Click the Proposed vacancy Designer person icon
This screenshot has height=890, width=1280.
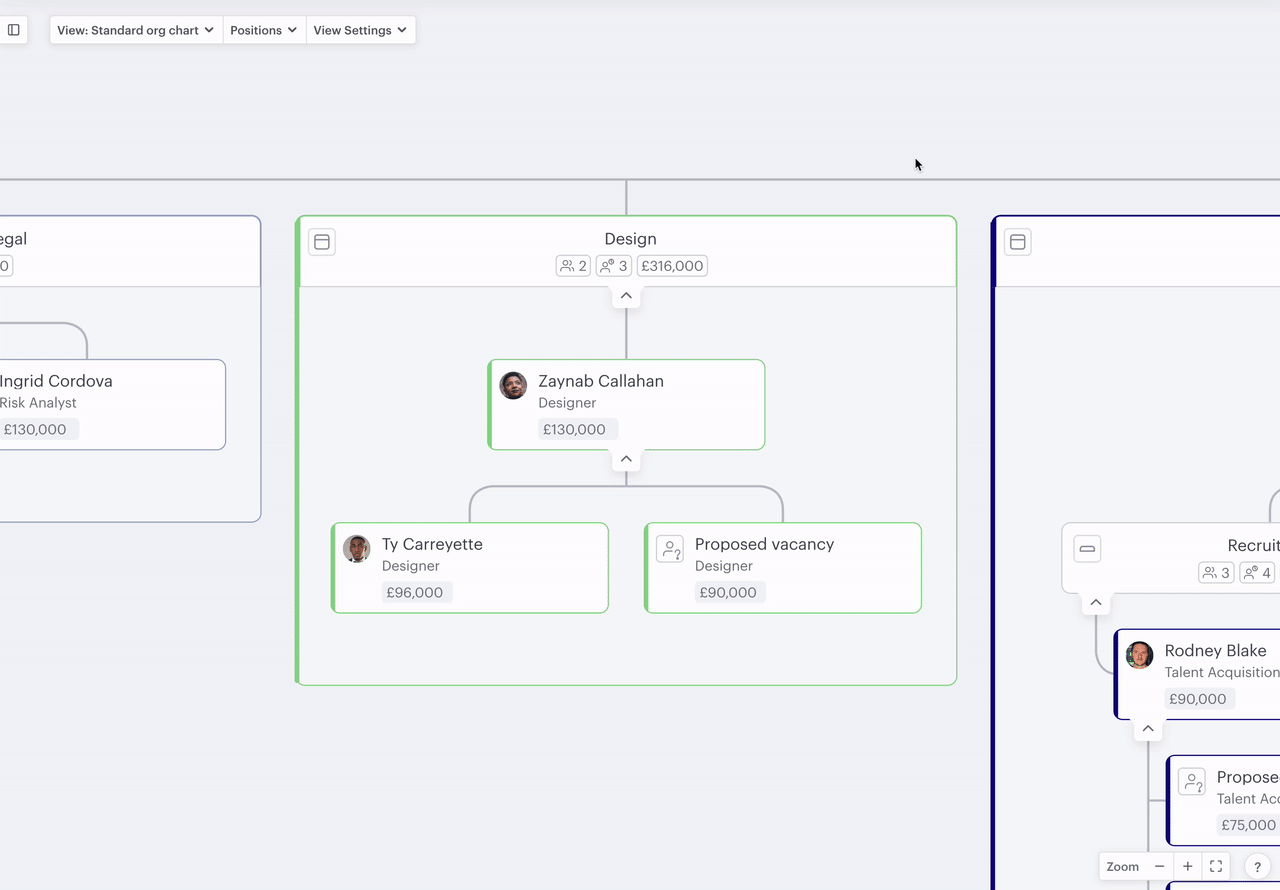(670, 549)
